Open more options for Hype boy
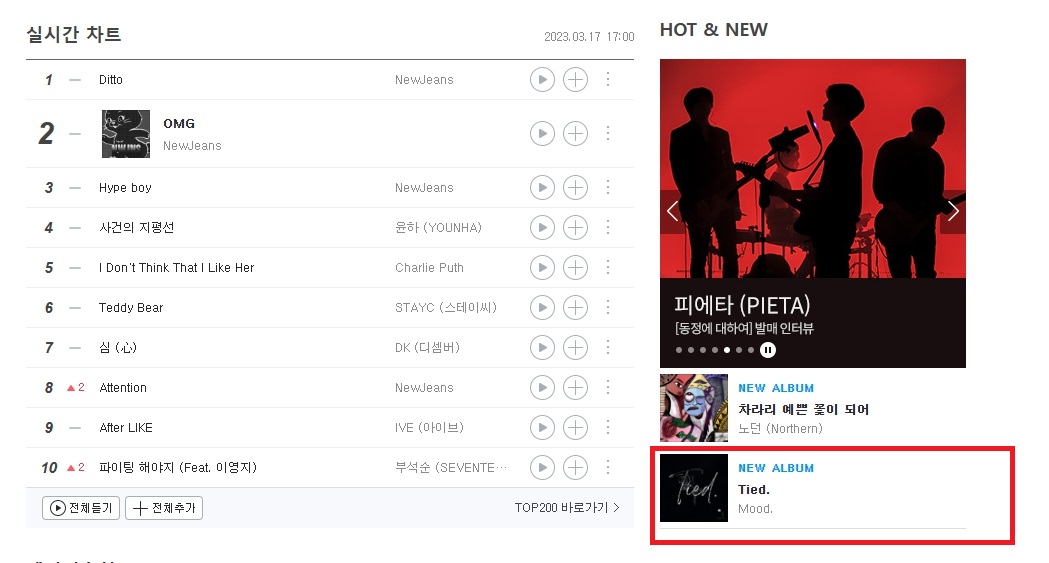This screenshot has height=563, width=1049. pyautogui.click(x=607, y=187)
